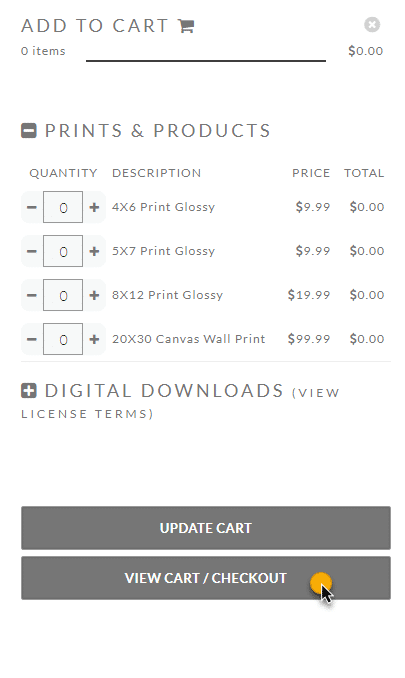Focus the 8X12 Print quantity field

(63, 295)
